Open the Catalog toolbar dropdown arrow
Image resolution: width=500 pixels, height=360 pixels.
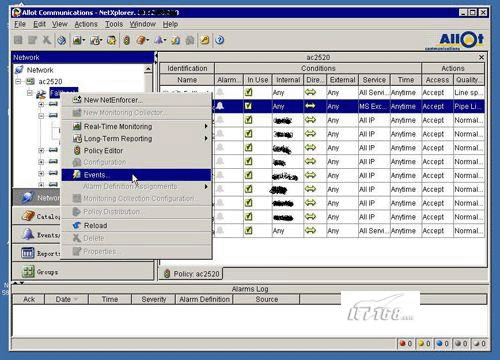click(148, 40)
